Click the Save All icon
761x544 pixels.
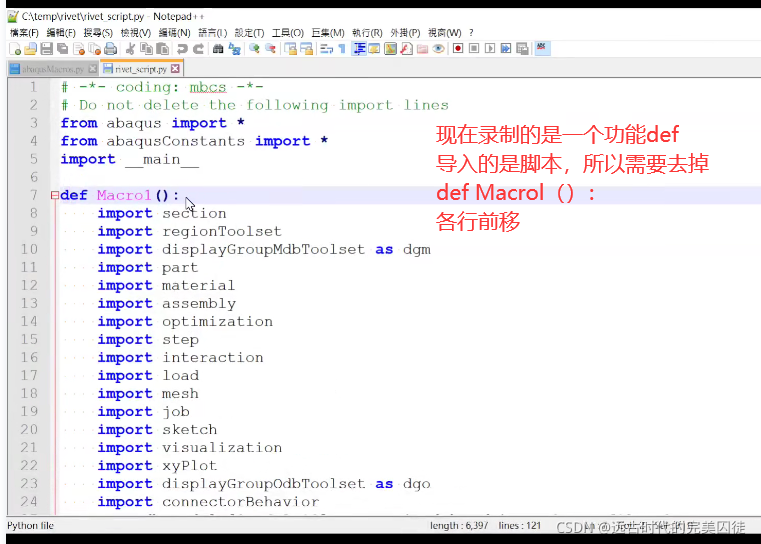[63, 49]
